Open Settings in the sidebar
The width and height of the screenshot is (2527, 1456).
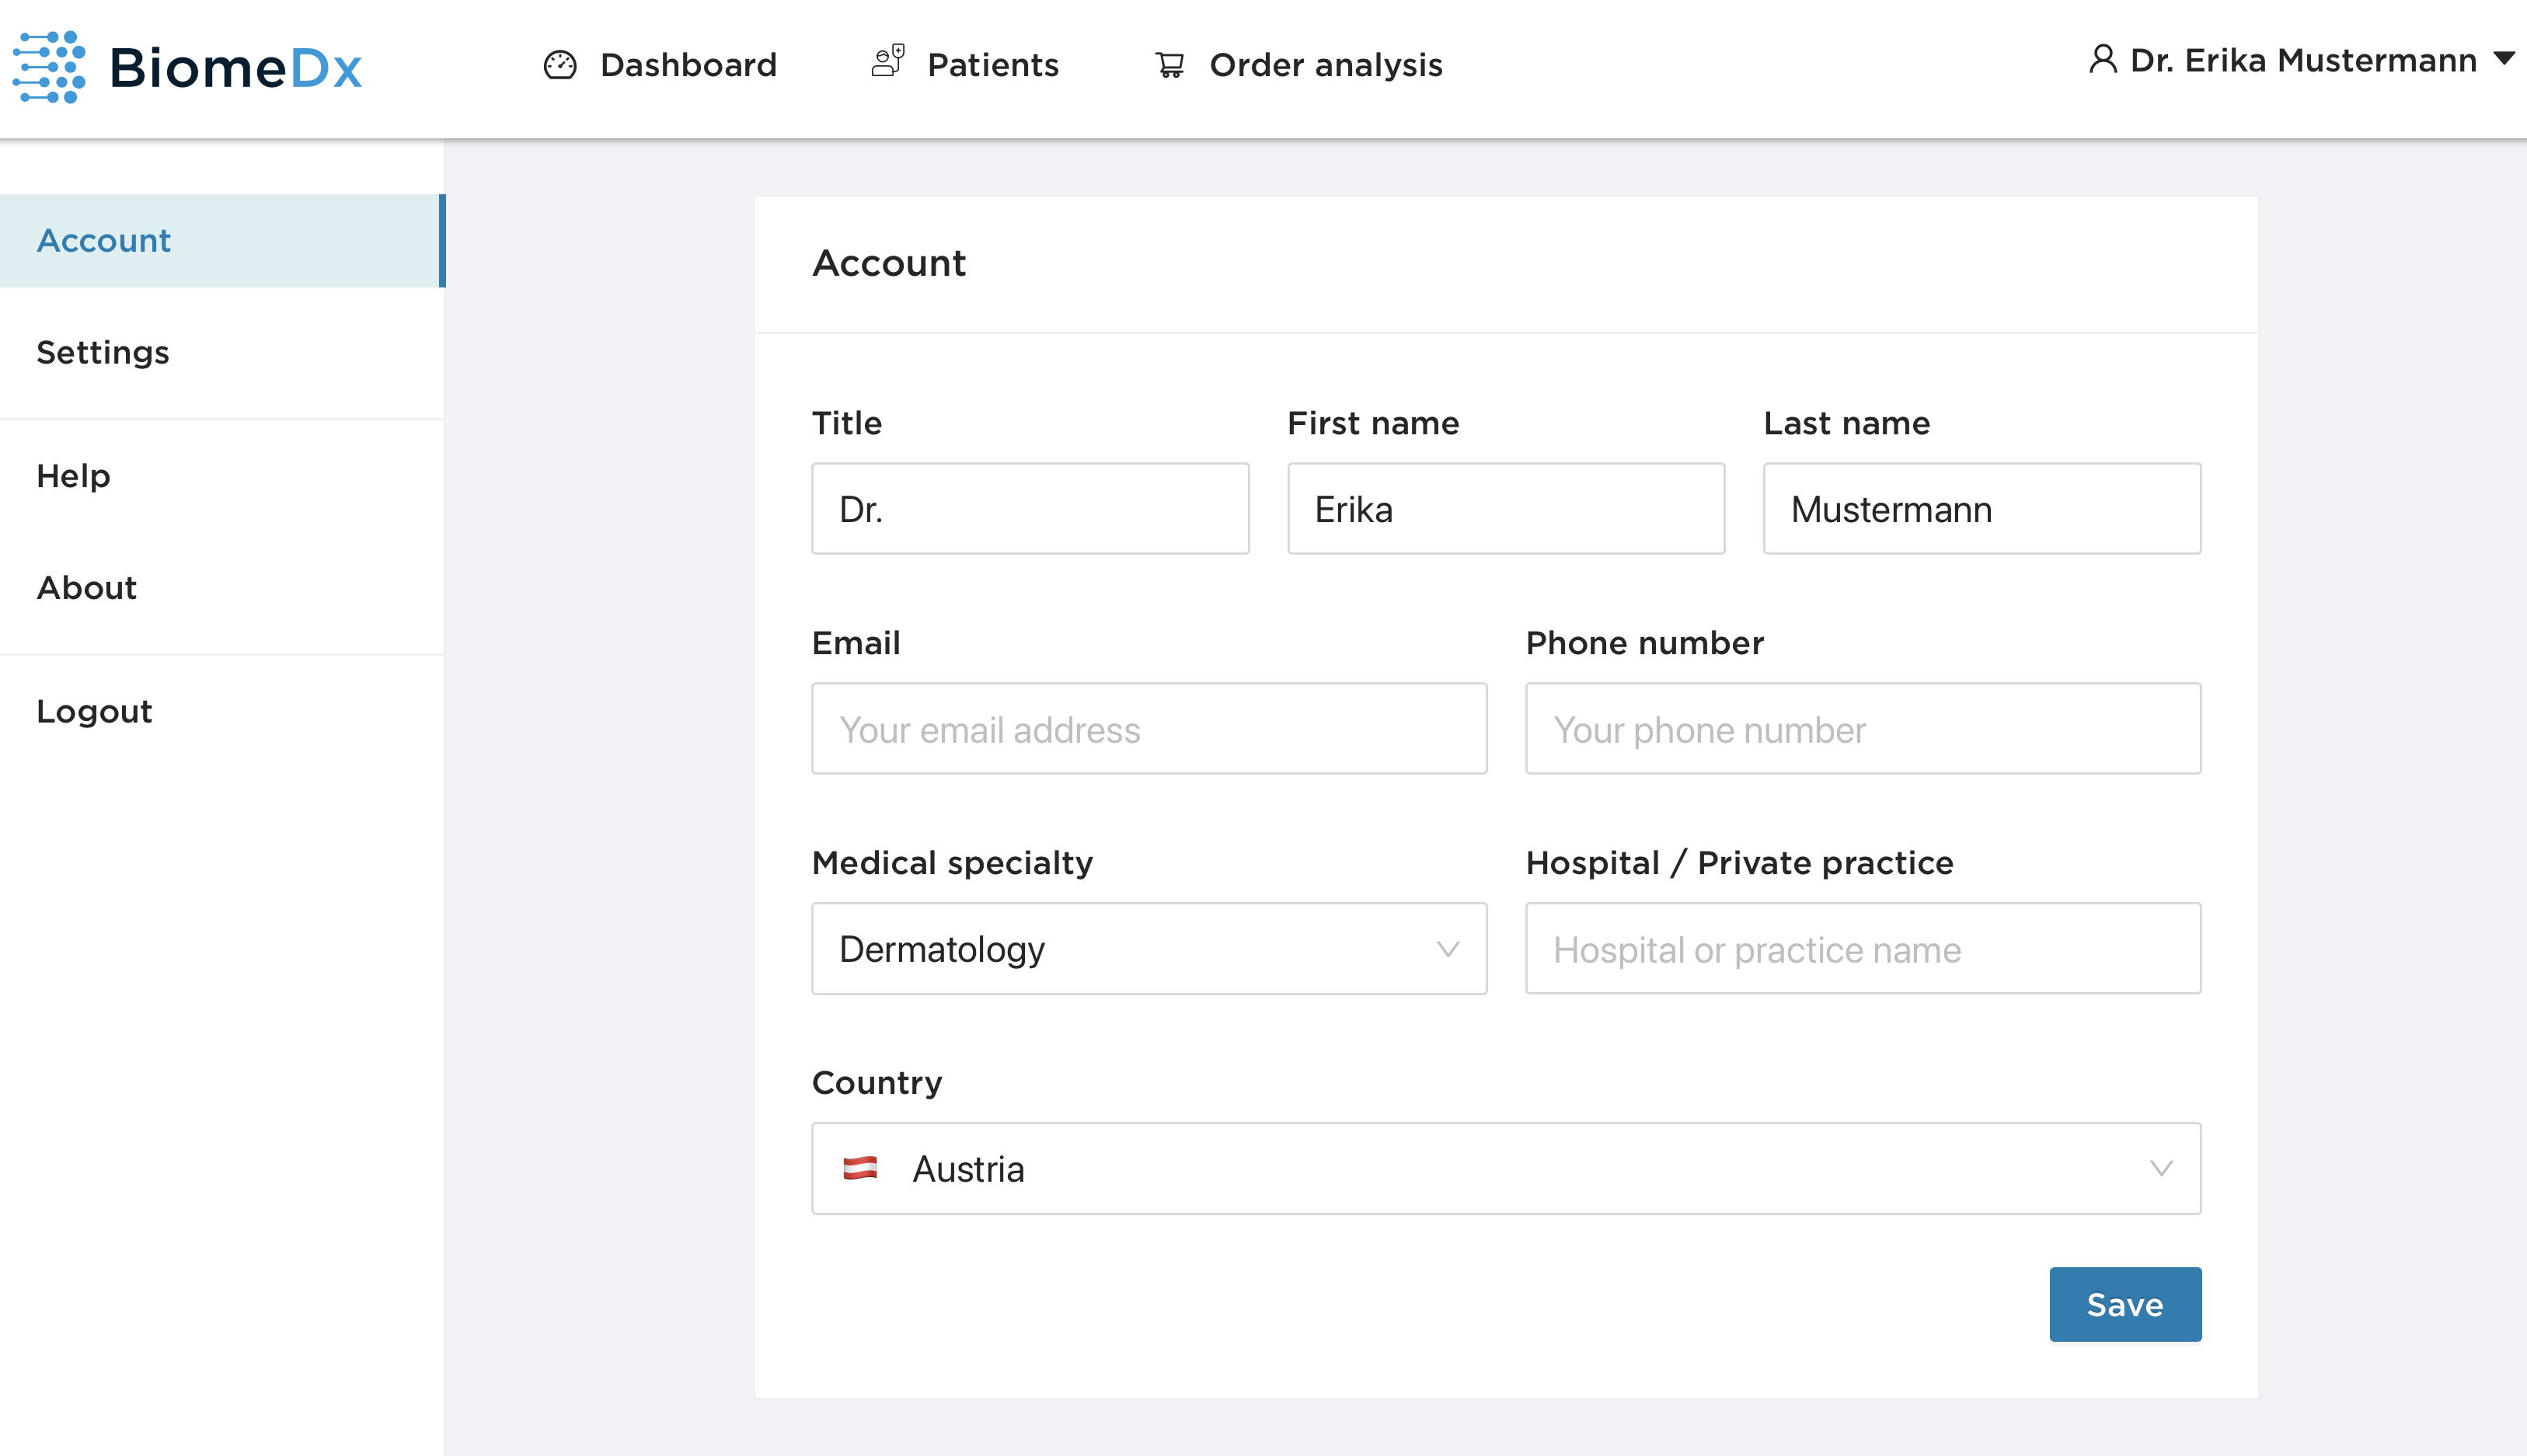click(x=222, y=353)
